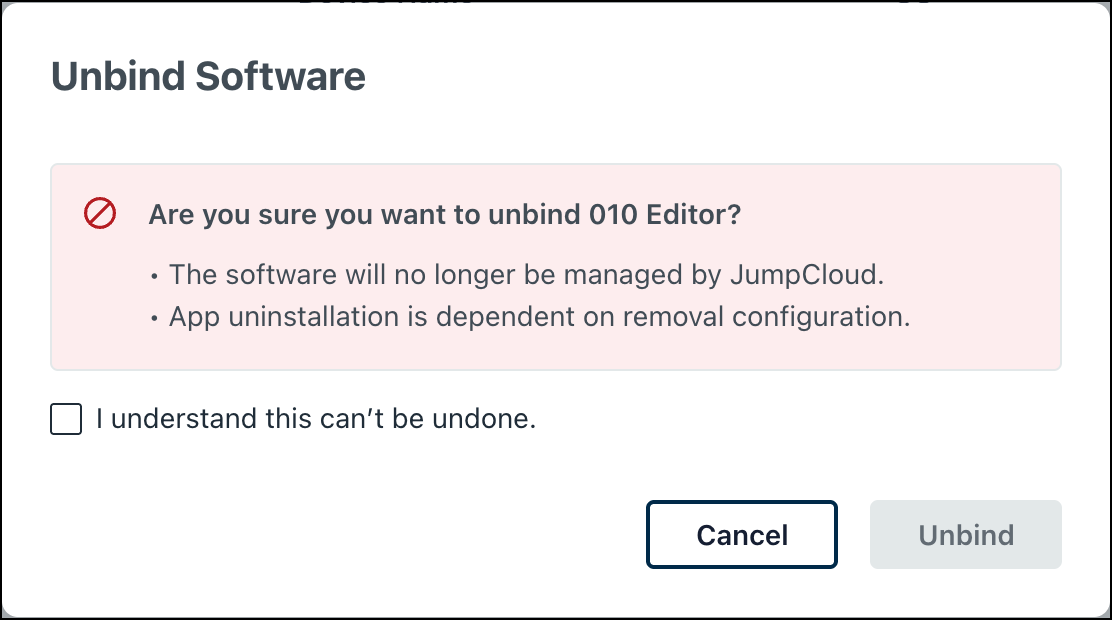This screenshot has height=620, width=1112.
Task: Click the phrase 'removal configuration' in the alert
Action: [767, 317]
